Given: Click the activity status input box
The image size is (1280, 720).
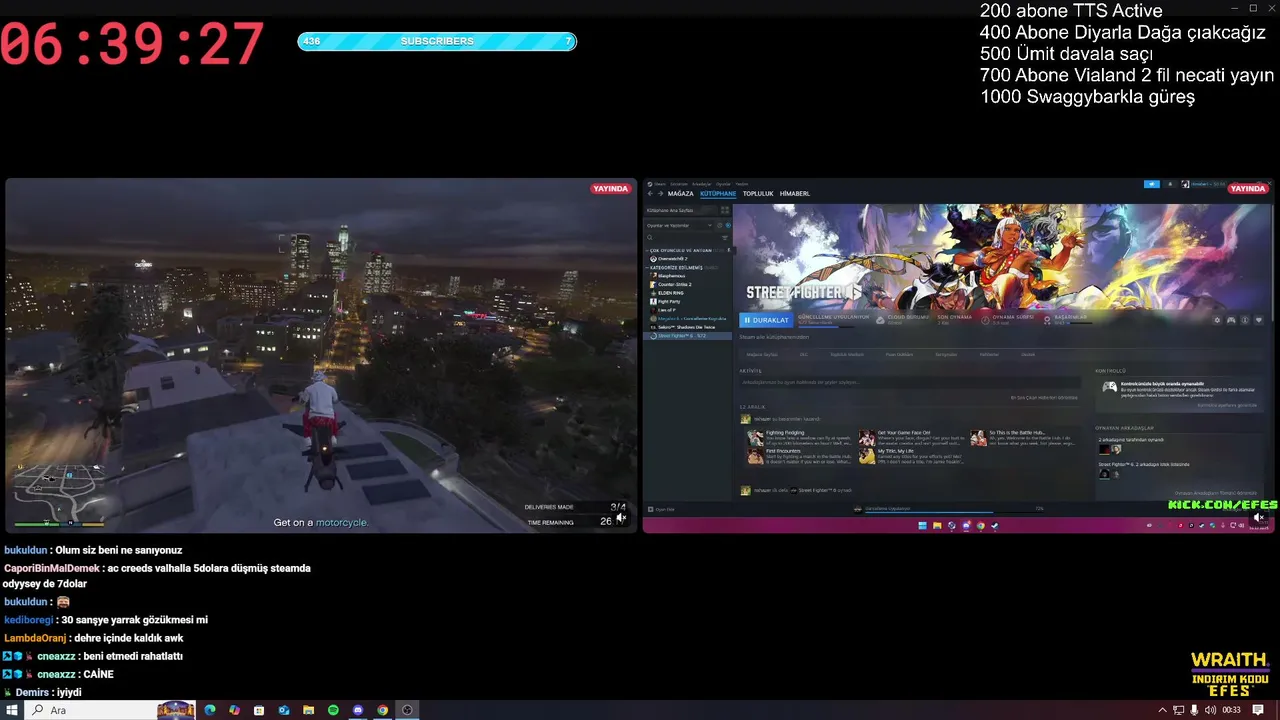Looking at the screenshot, I should 910,382.
